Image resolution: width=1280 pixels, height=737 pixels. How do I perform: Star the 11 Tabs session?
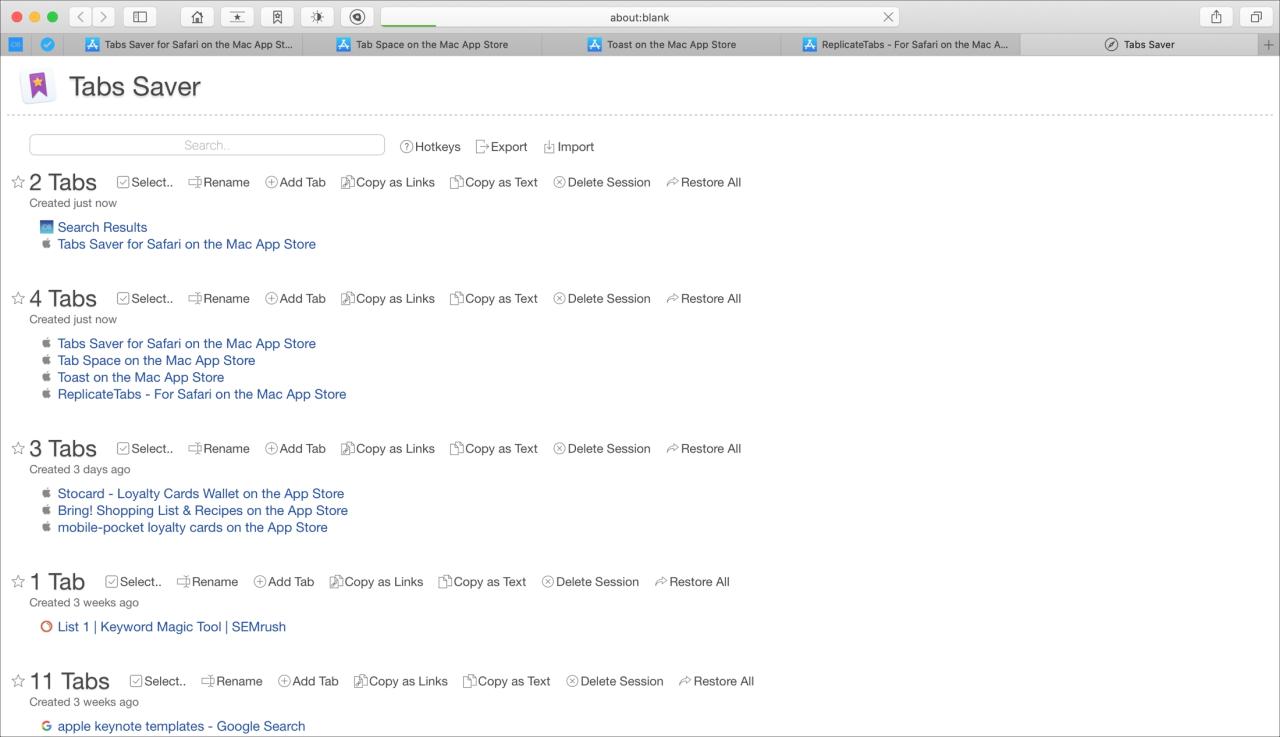18,682
